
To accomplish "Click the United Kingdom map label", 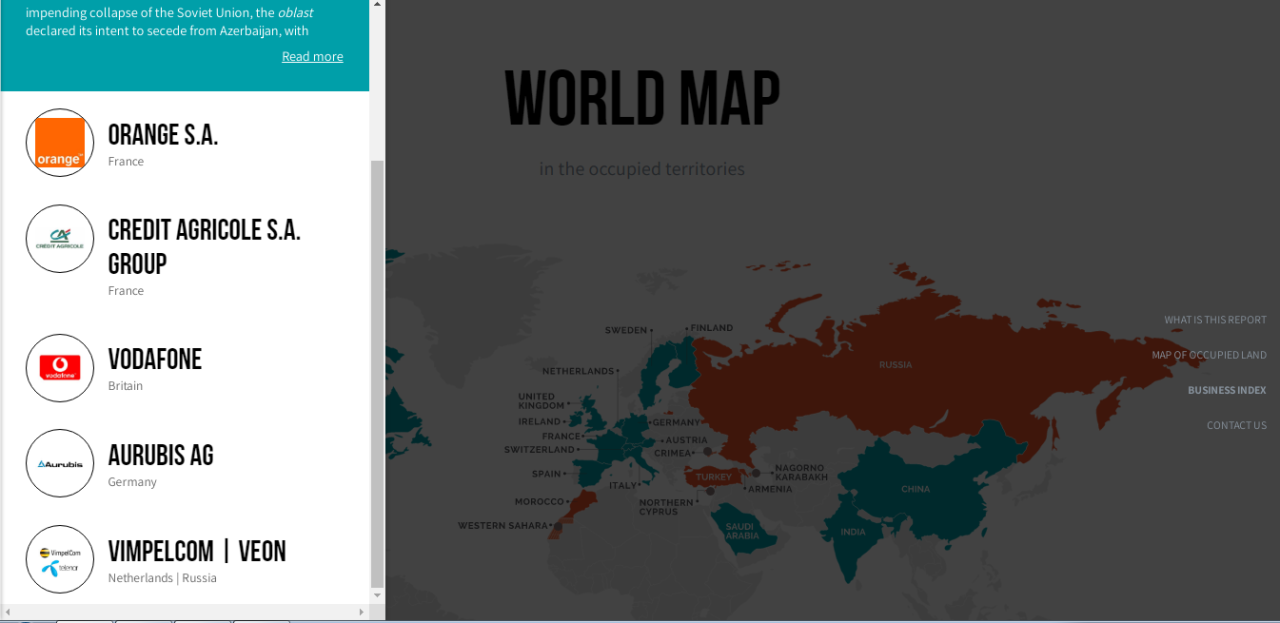I will point(541,401).
